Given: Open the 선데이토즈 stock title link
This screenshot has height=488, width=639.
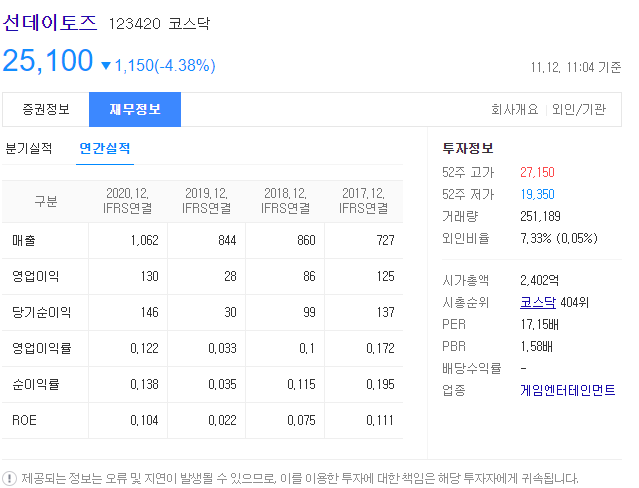Looking at the screenshot, I should [50, 22].
